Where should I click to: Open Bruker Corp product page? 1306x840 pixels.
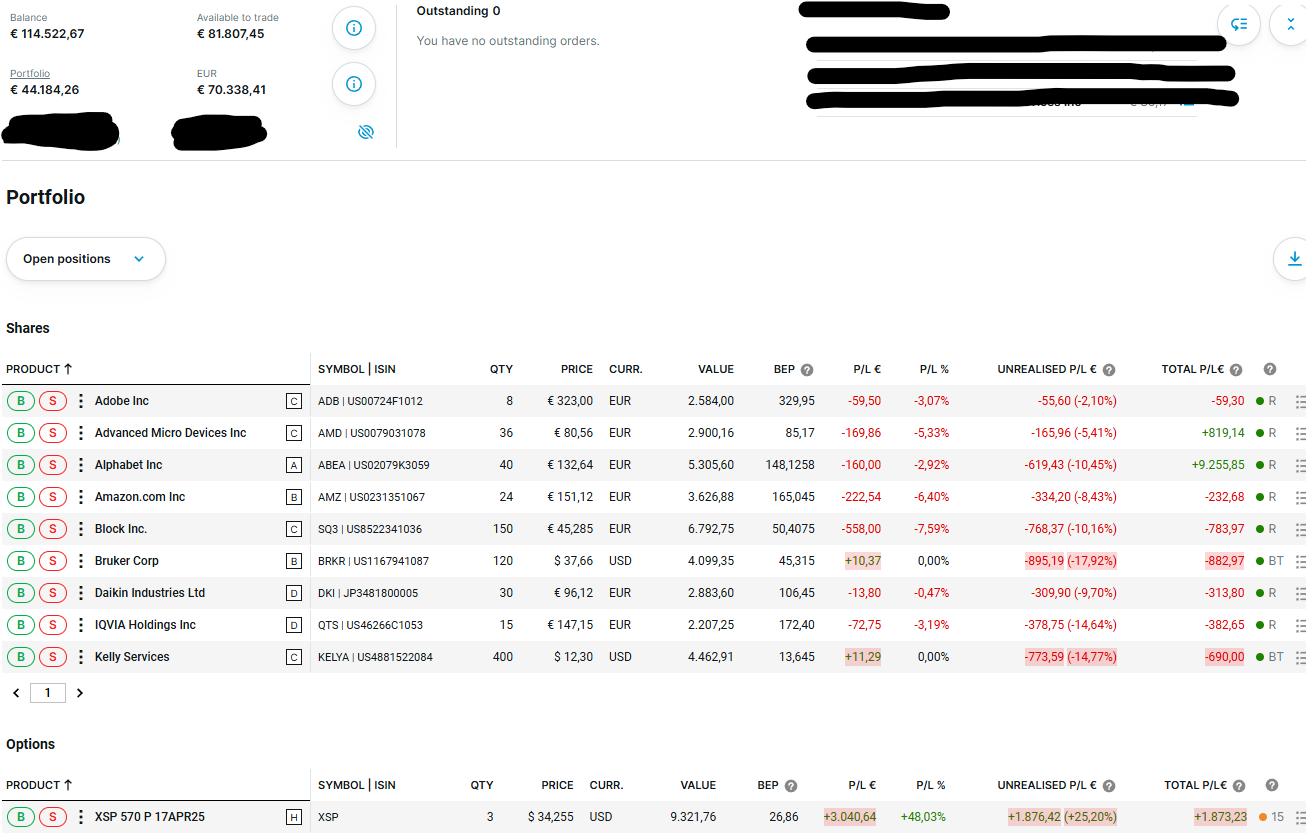tap(127, 561)
